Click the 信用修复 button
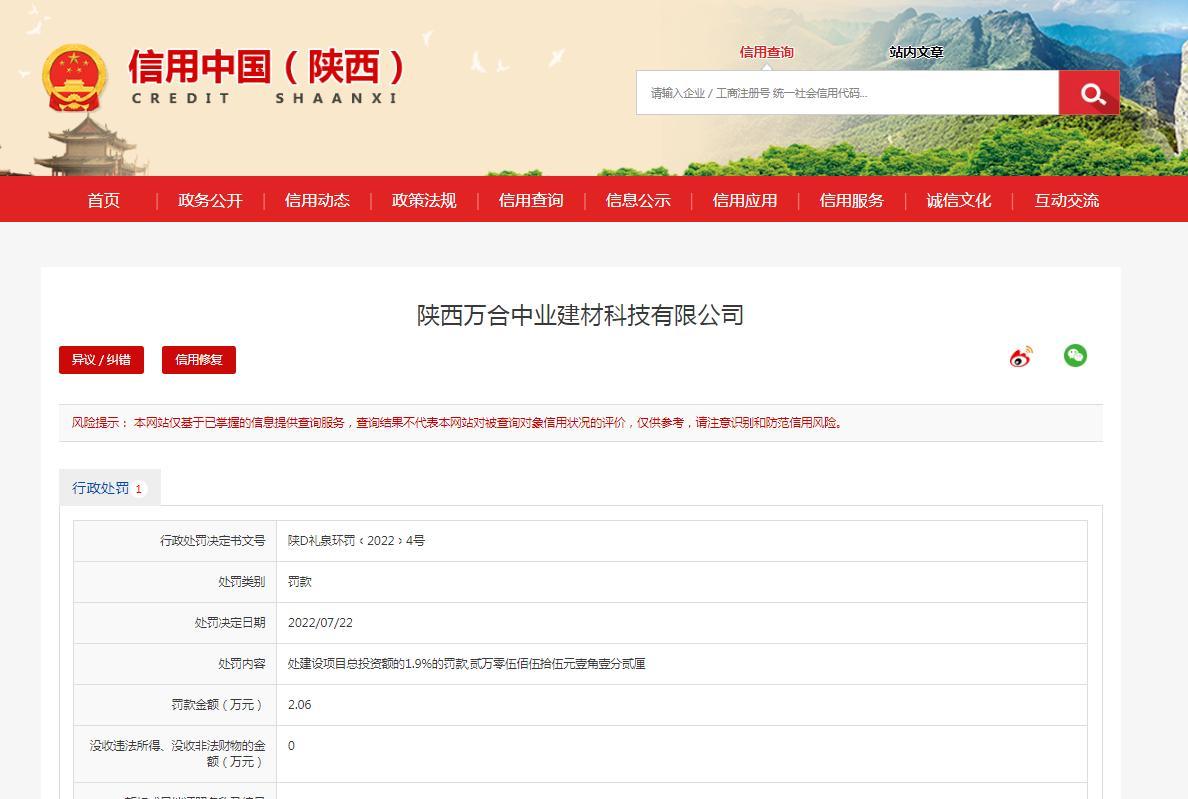Viewport: 1188px width, 799px height. pos(199,360)
